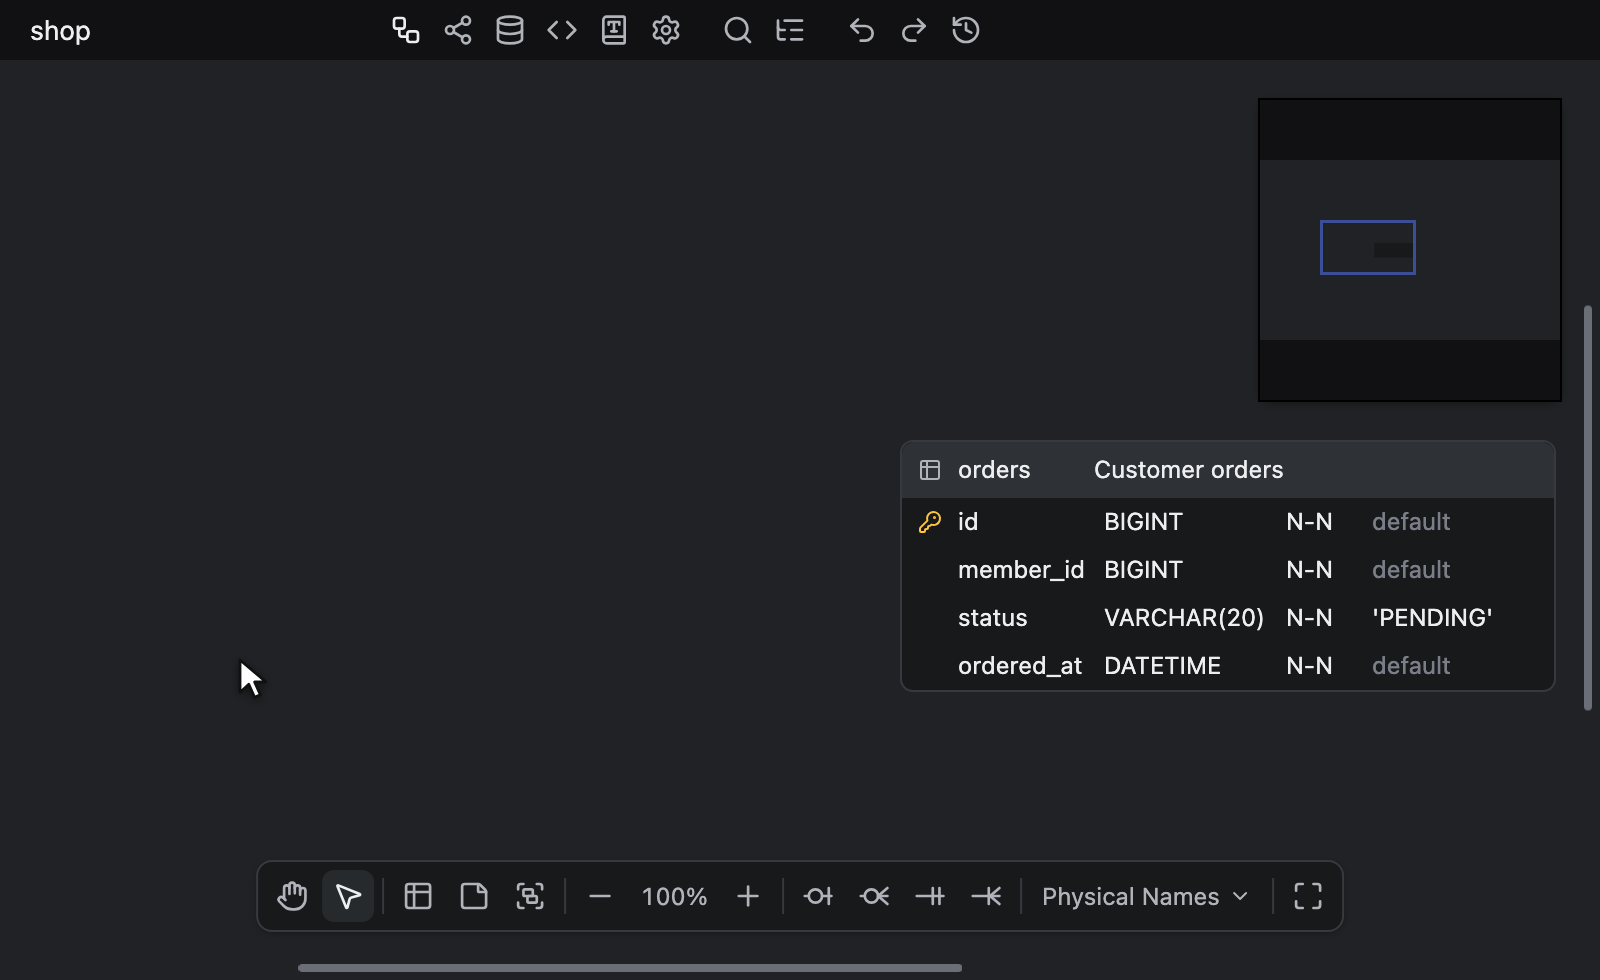Click the ordered_at column name
This screenshot has width=1600, height=980.
1020,666
